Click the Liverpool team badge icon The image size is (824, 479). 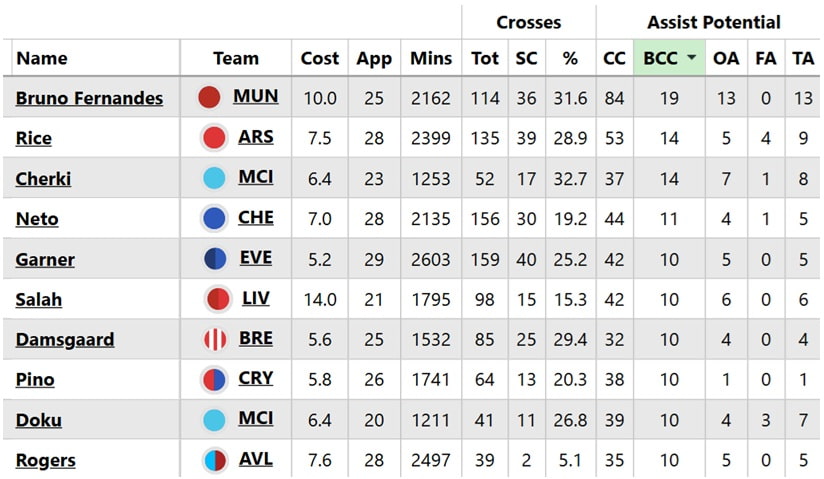(217, 299)
